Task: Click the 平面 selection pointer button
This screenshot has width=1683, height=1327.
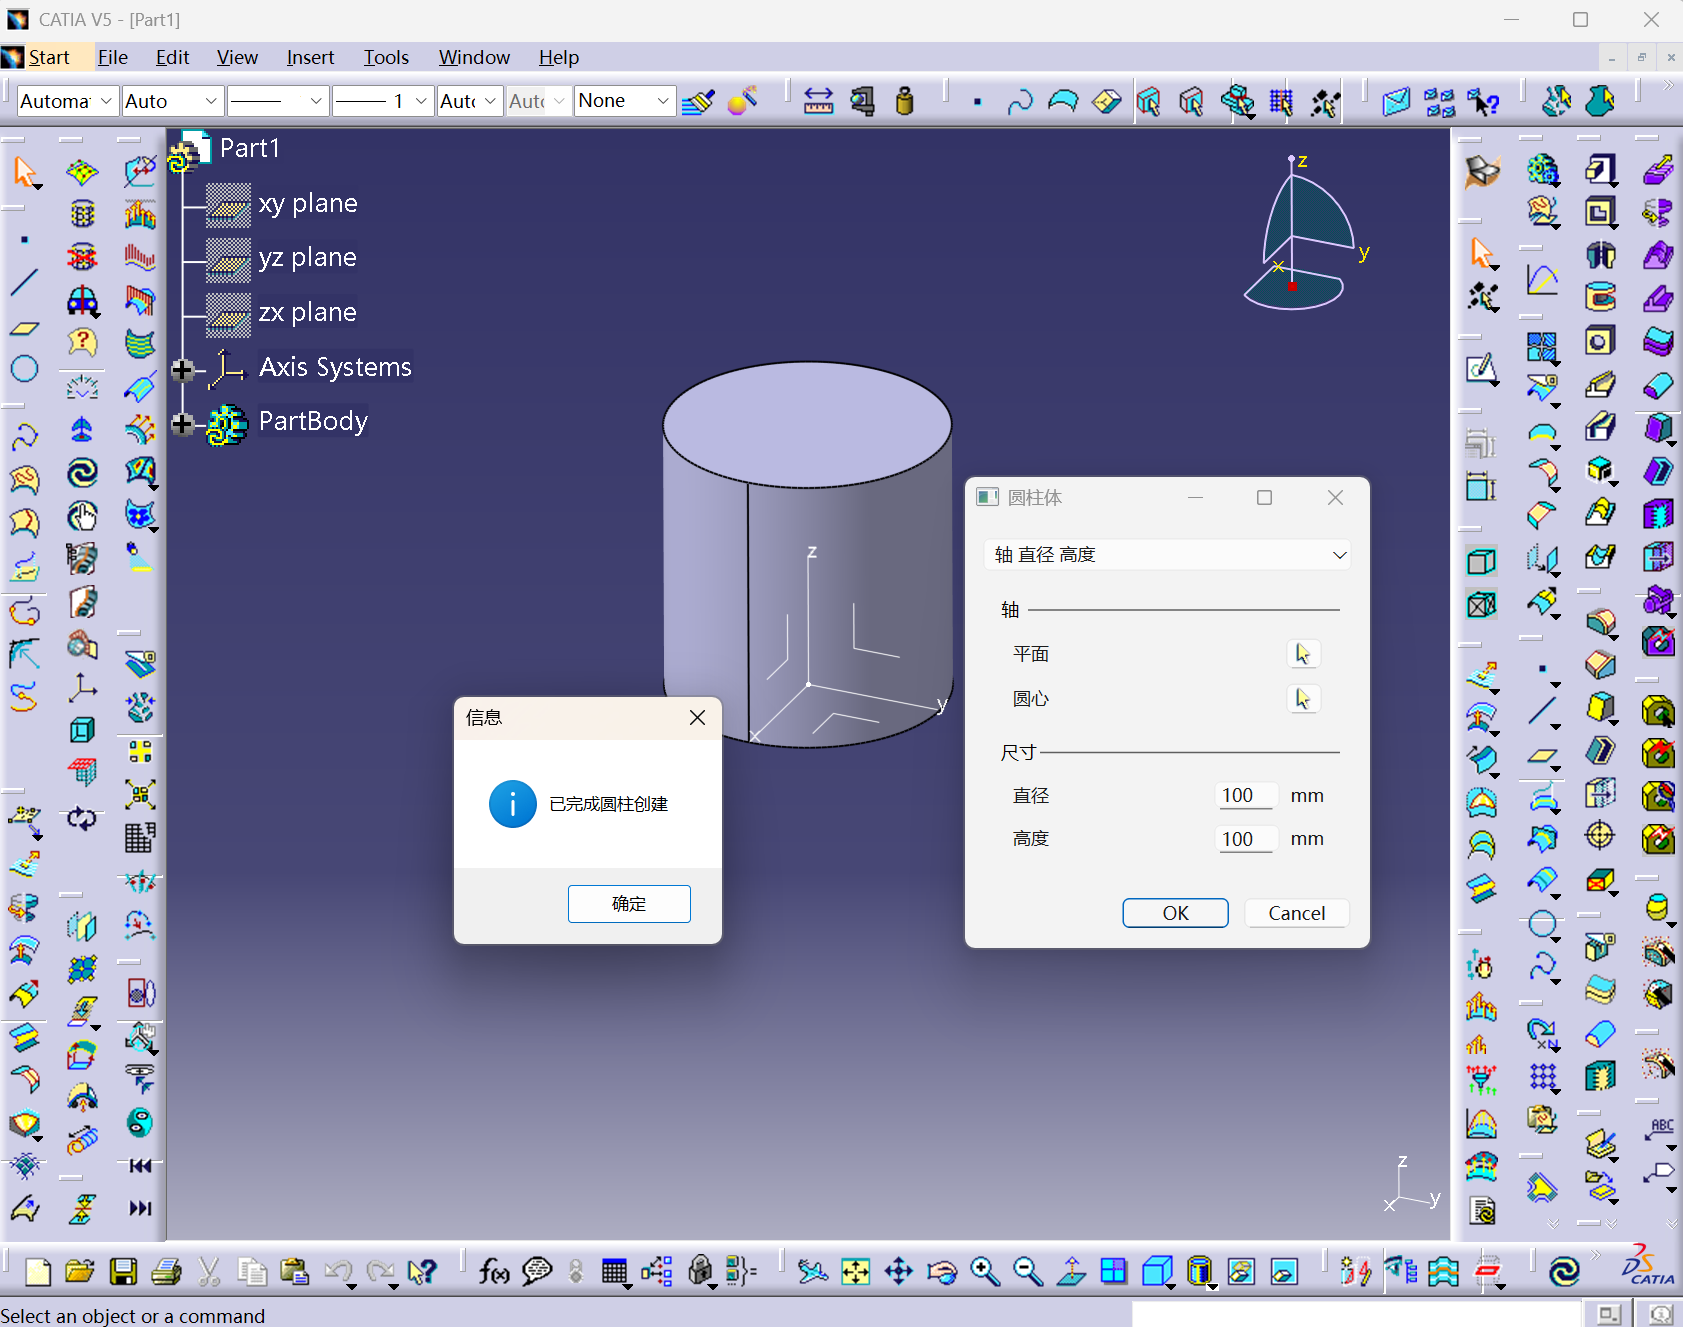Action: 1303,654
